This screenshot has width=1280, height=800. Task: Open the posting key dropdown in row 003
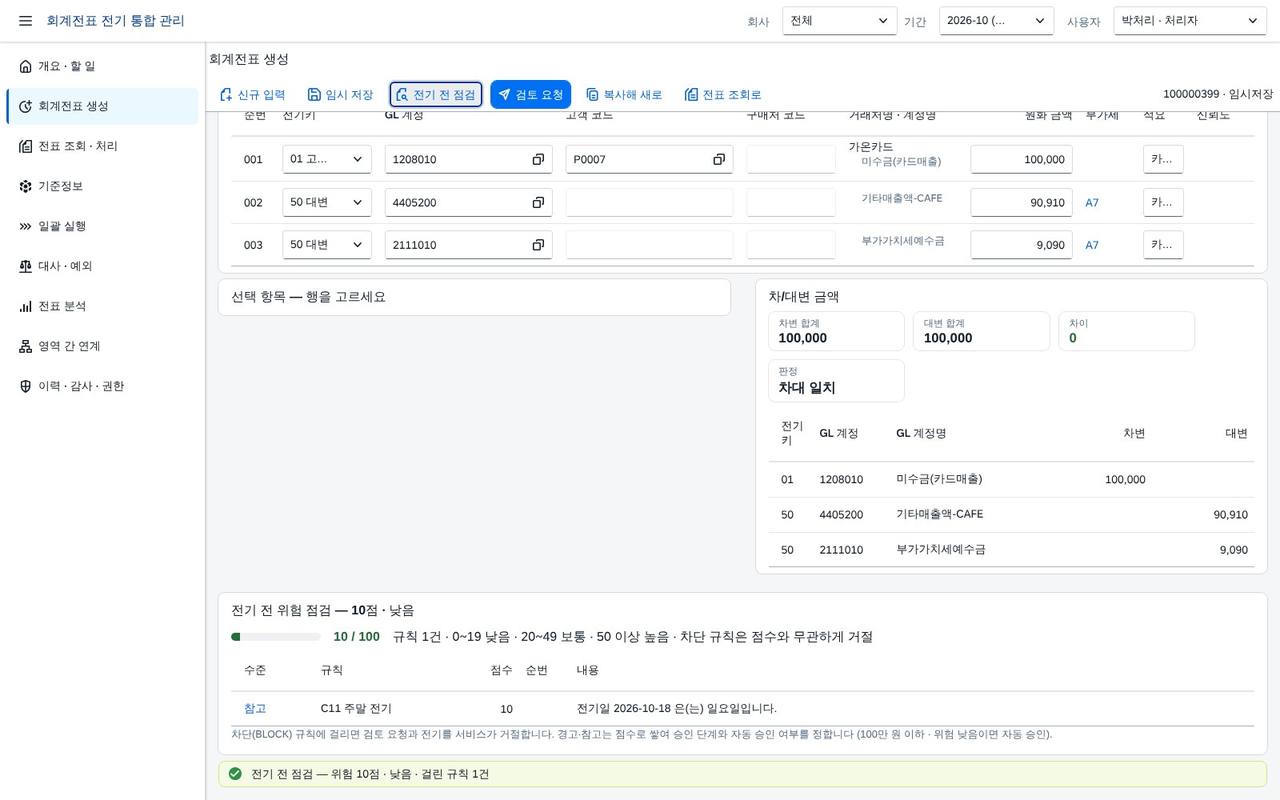pyautogui.click(x=327, y=245)
